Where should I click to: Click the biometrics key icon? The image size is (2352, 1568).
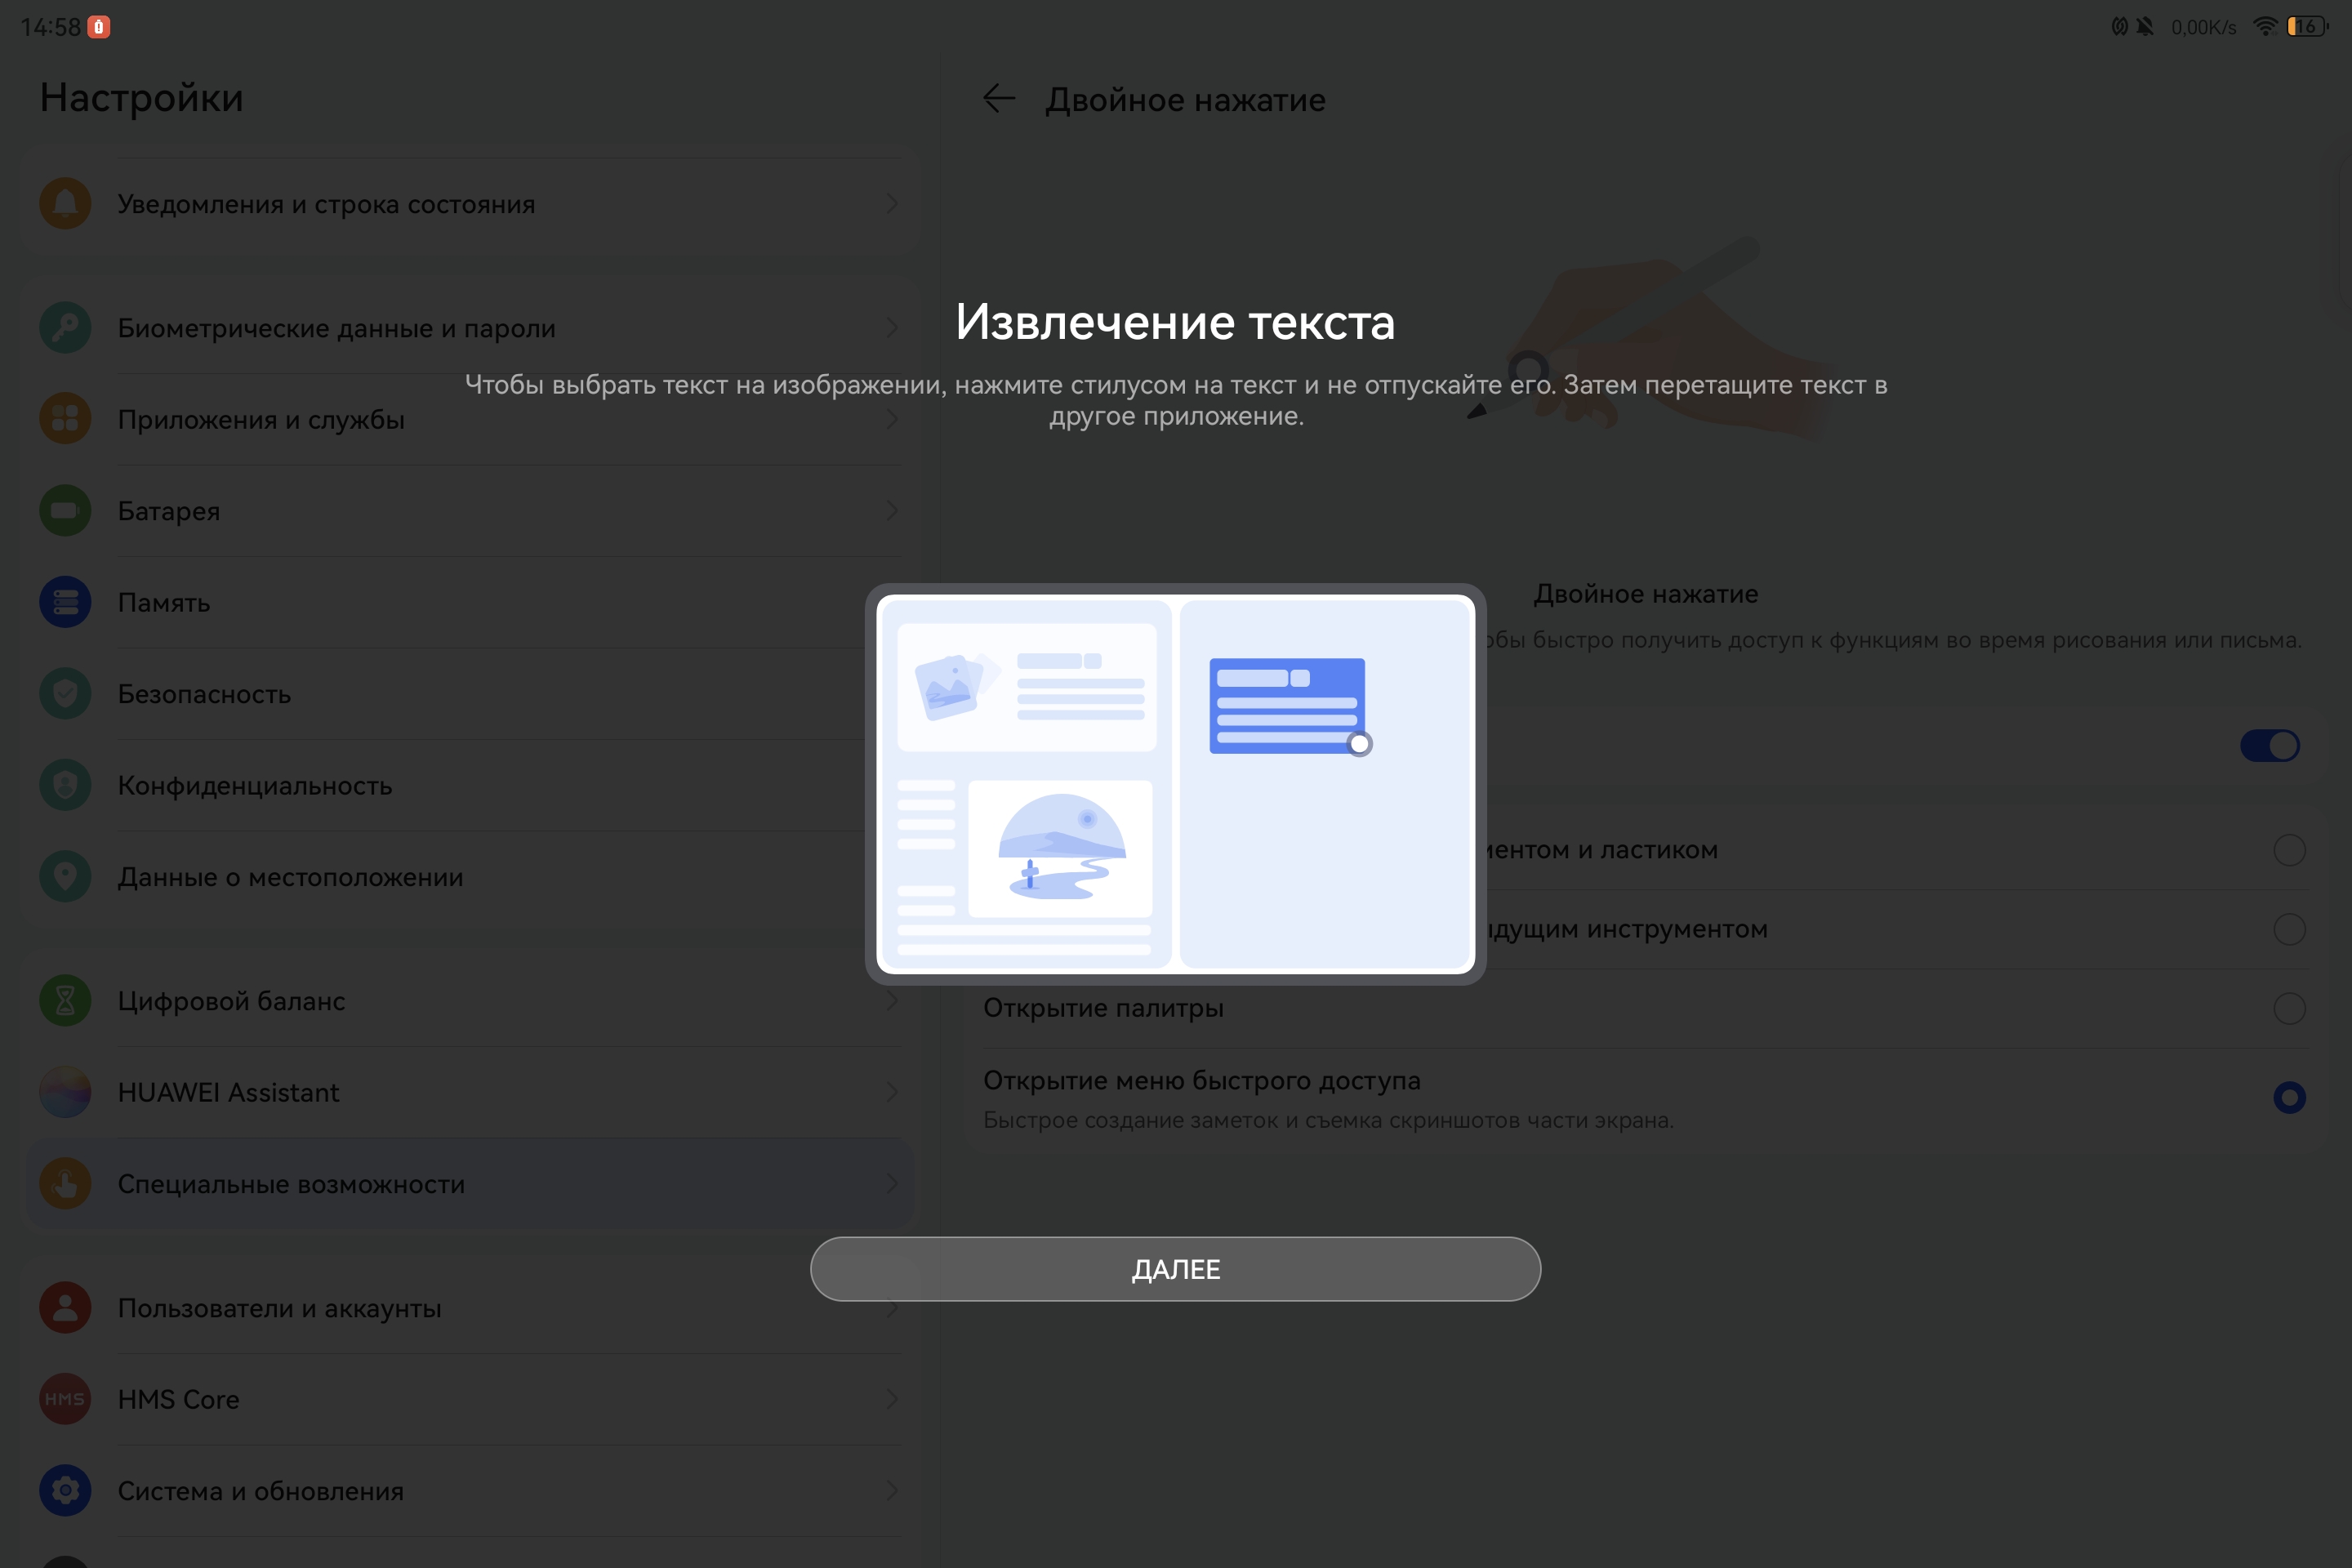[x=65, y=328]
